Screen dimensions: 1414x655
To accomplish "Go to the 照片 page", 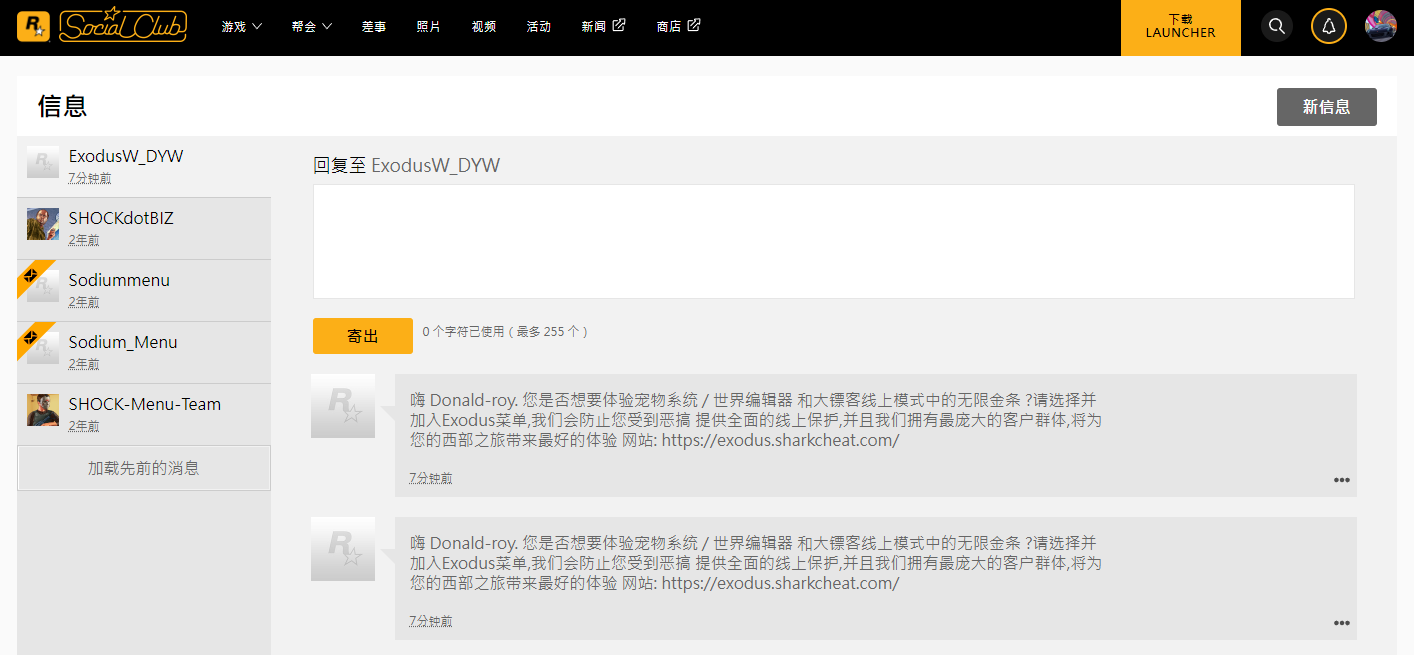I will pos(429,27).
